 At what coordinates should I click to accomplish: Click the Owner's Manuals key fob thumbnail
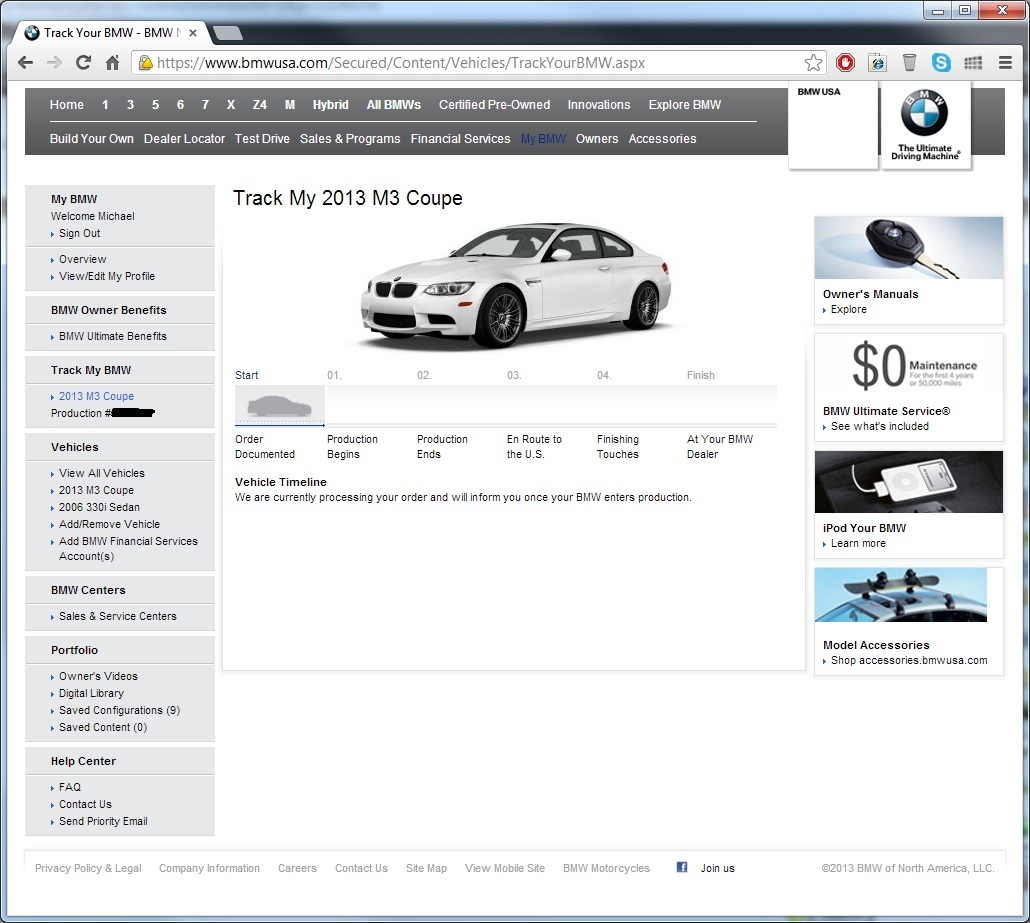click(x=908, y=248)
